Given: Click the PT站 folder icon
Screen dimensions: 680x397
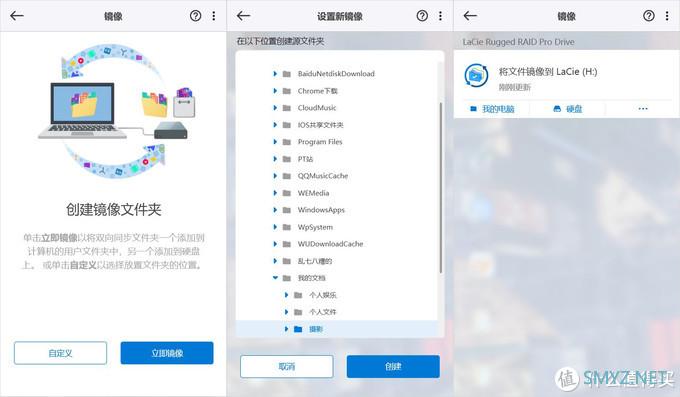Looking at the screenshot, I should (x=287, y=159).
